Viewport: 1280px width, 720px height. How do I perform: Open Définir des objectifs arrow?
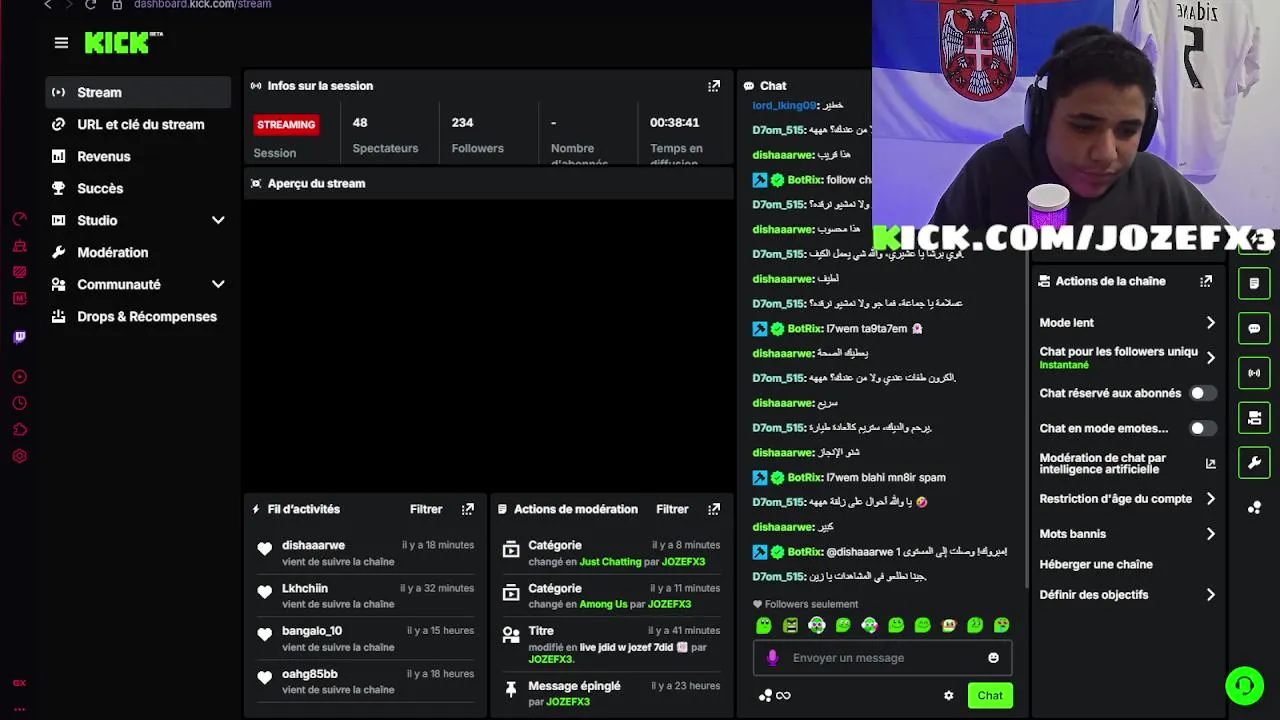point(1210,595)
